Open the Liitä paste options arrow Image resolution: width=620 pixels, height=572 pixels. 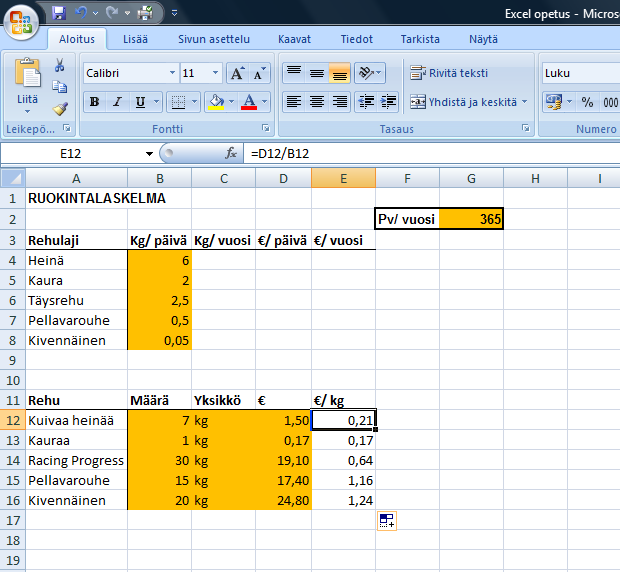[x=27, y=112]
